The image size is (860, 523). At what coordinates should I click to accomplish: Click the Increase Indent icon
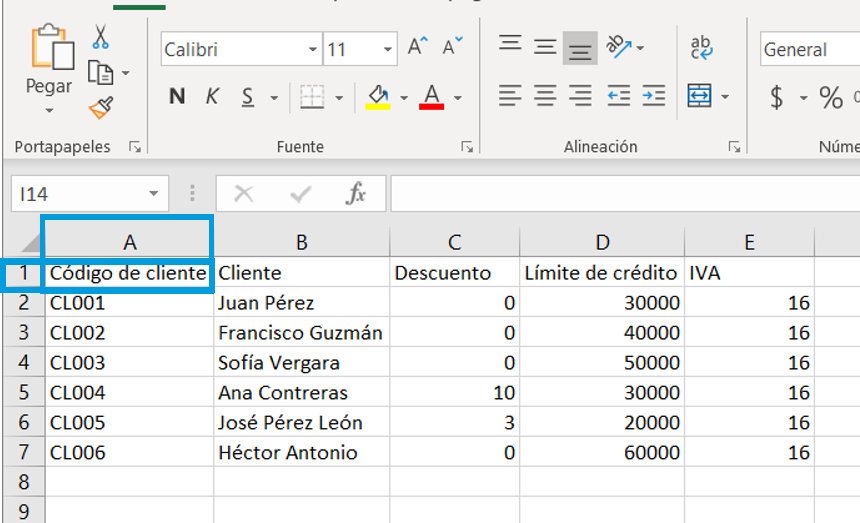(x=654, y=96)
